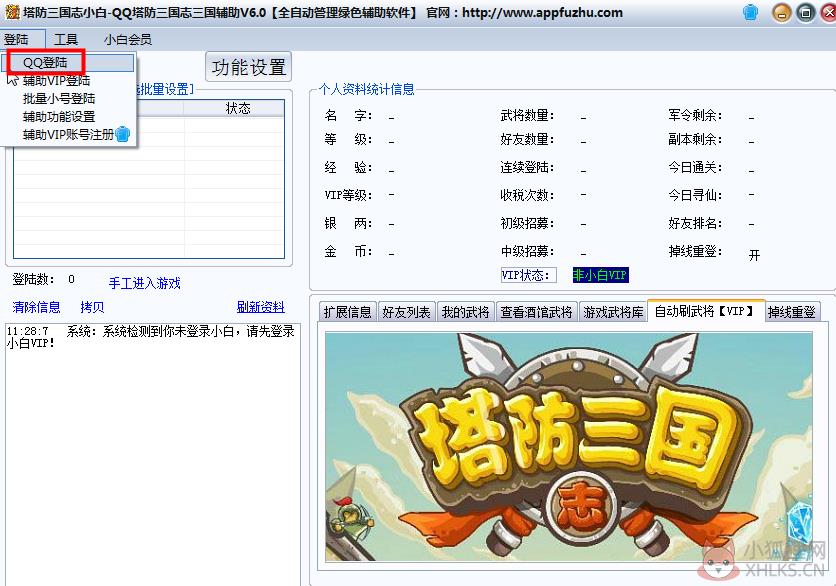Screen dimensions: 836x586
Task: Click the 拷贝 link
Action: tap(92, 307)
